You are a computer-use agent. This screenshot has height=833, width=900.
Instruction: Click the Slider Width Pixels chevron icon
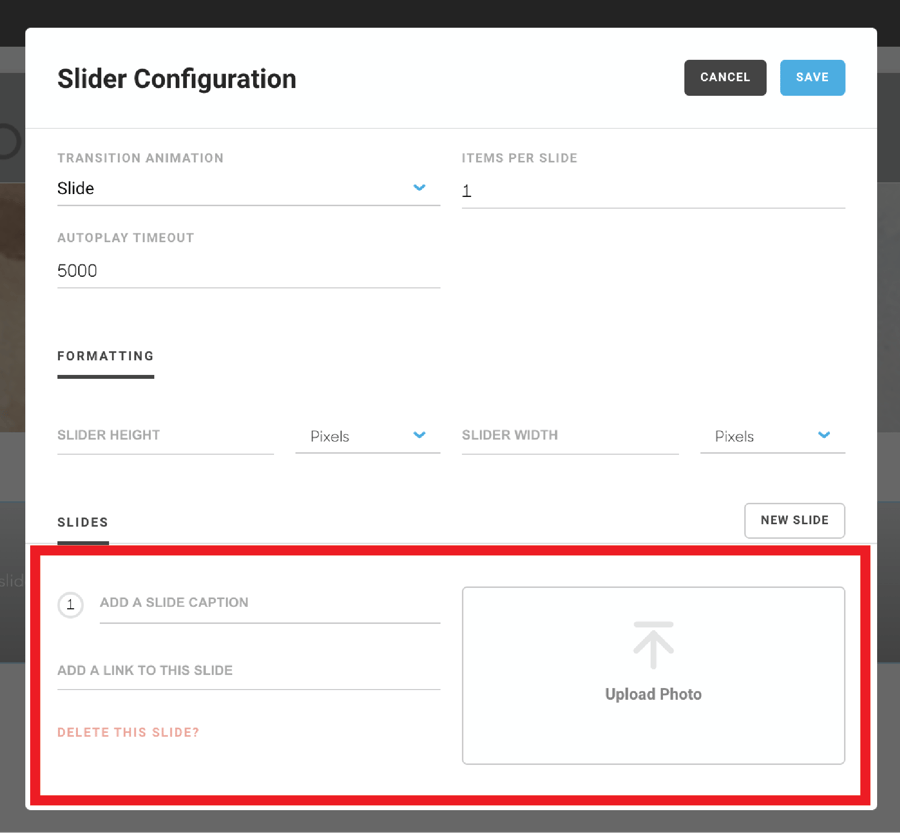pyautogui.click(x=824, y=435)
